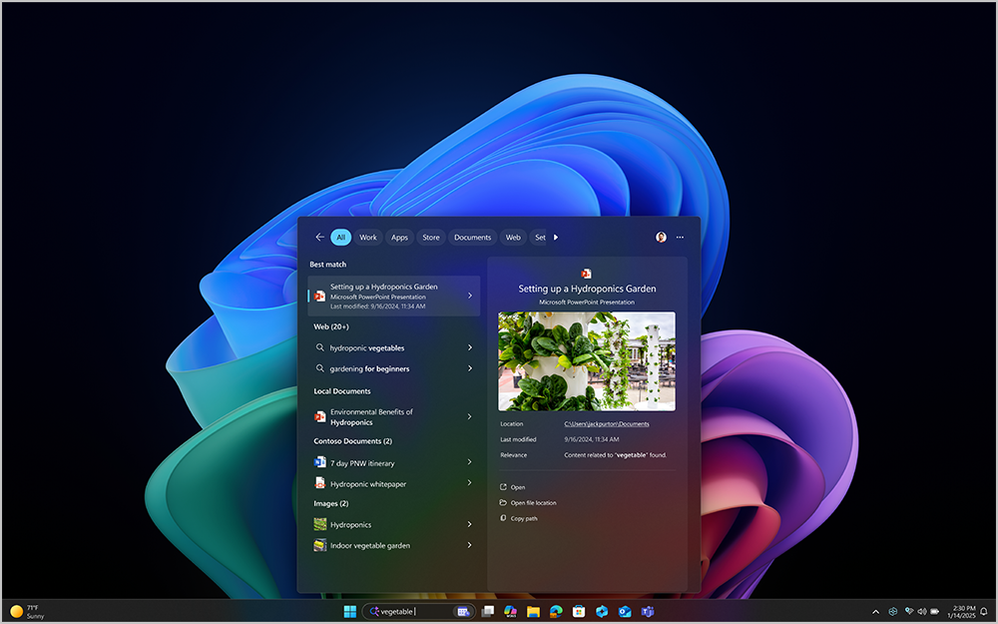Launch Outlook from the taskbar

[x=624, y=611]
